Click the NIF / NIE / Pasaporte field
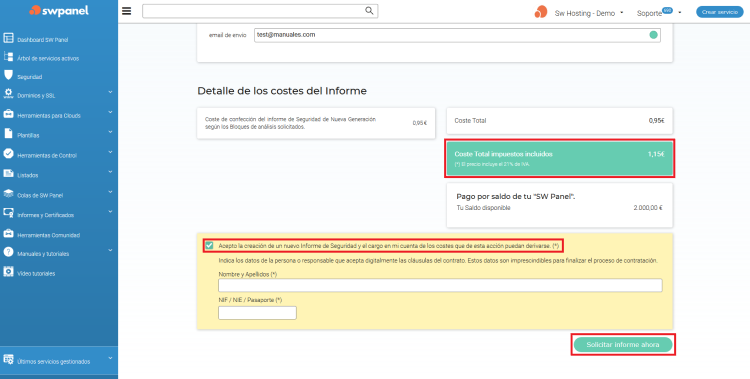 point(257,313)
